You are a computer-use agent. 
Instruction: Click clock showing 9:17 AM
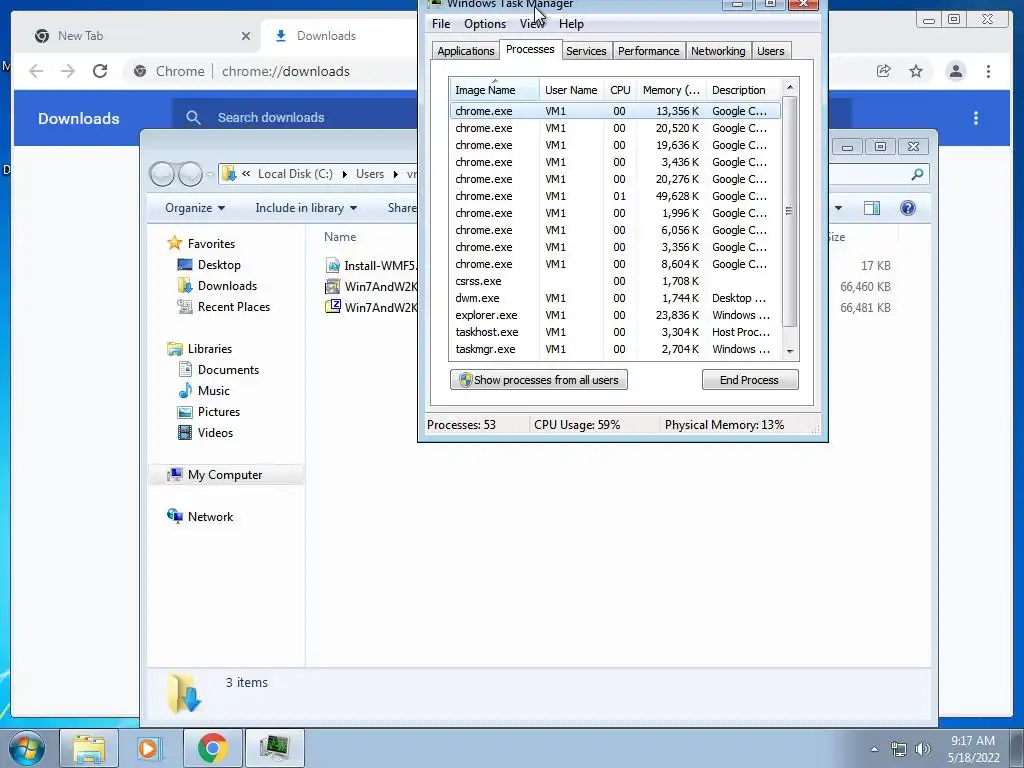(x=973, y=741)
